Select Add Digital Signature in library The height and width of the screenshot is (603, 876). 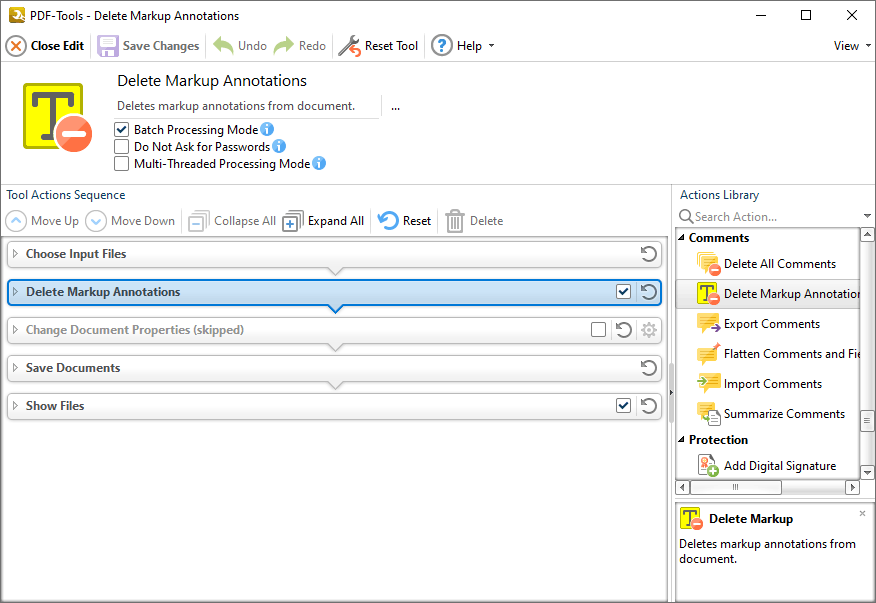tap(766, 466)
